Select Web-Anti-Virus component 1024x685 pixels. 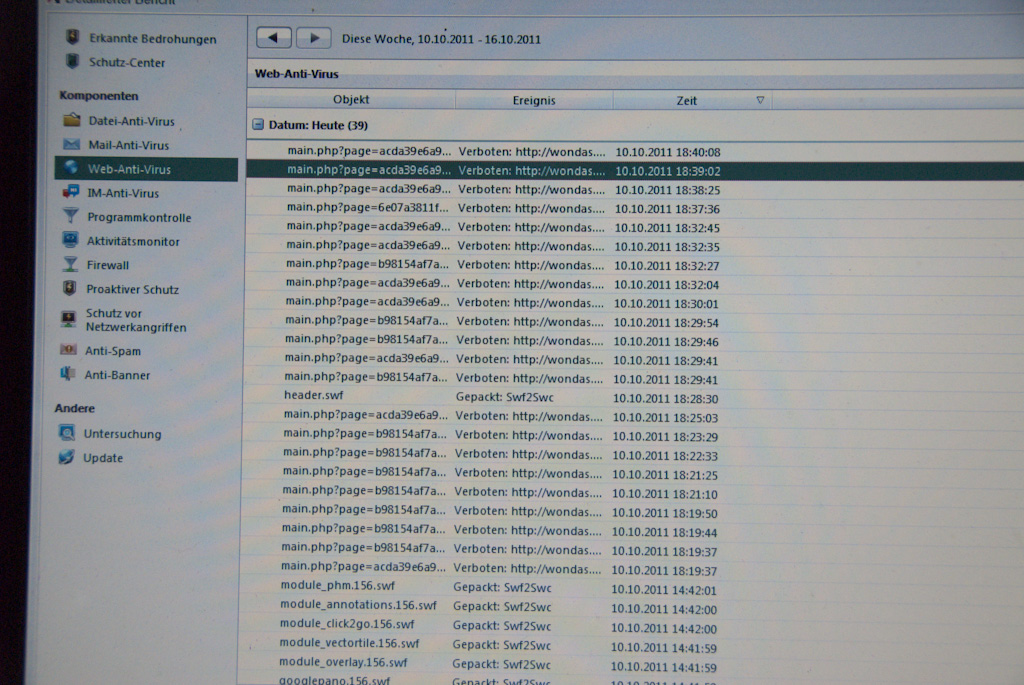[x=146, y=169]
